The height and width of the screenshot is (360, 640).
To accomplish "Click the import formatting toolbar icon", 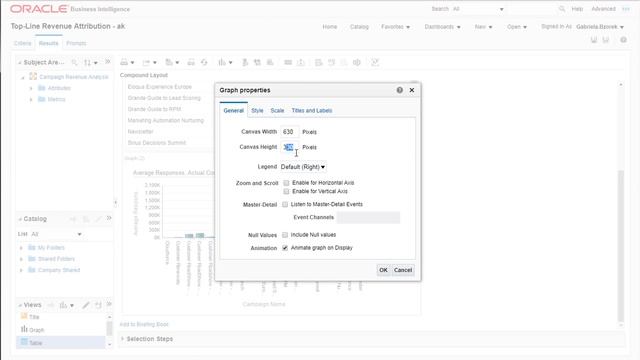I will point(301,62).
